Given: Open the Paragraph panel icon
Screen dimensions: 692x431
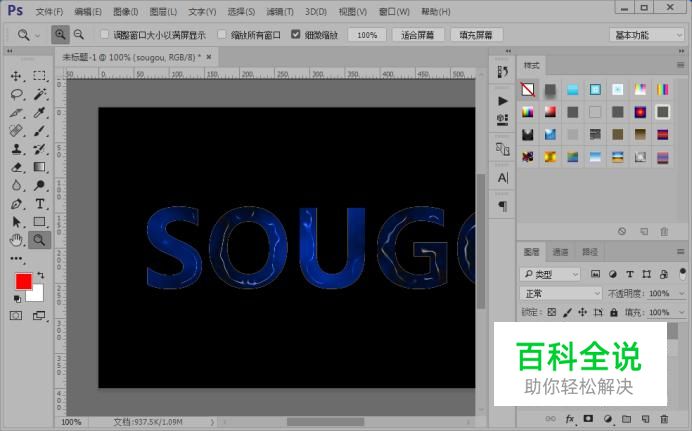Looking at the screenshot, I should (502, 206).
